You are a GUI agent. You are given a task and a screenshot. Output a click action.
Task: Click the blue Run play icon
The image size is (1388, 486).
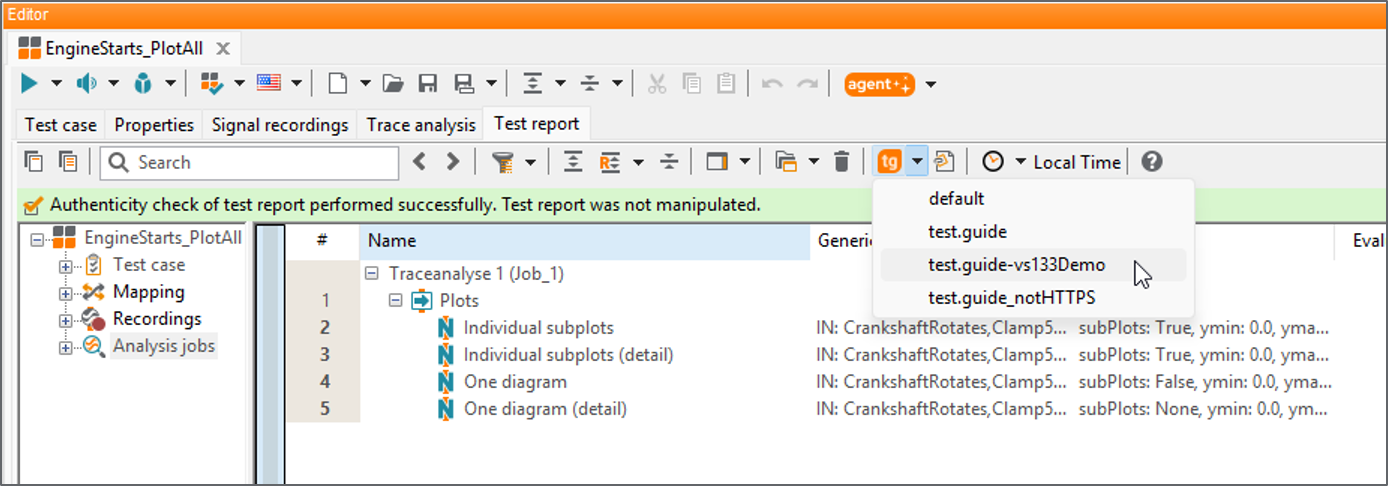pos(30,84)
